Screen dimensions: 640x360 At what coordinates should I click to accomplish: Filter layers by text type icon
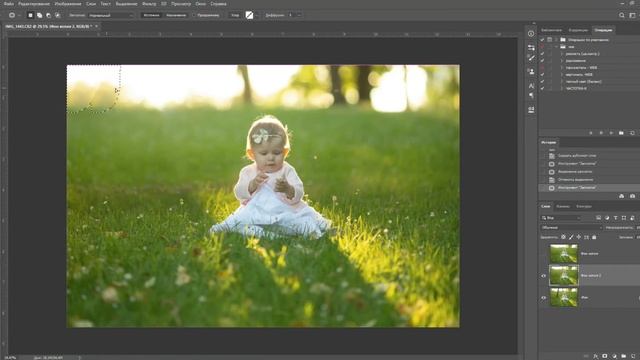tap(616, 218)
